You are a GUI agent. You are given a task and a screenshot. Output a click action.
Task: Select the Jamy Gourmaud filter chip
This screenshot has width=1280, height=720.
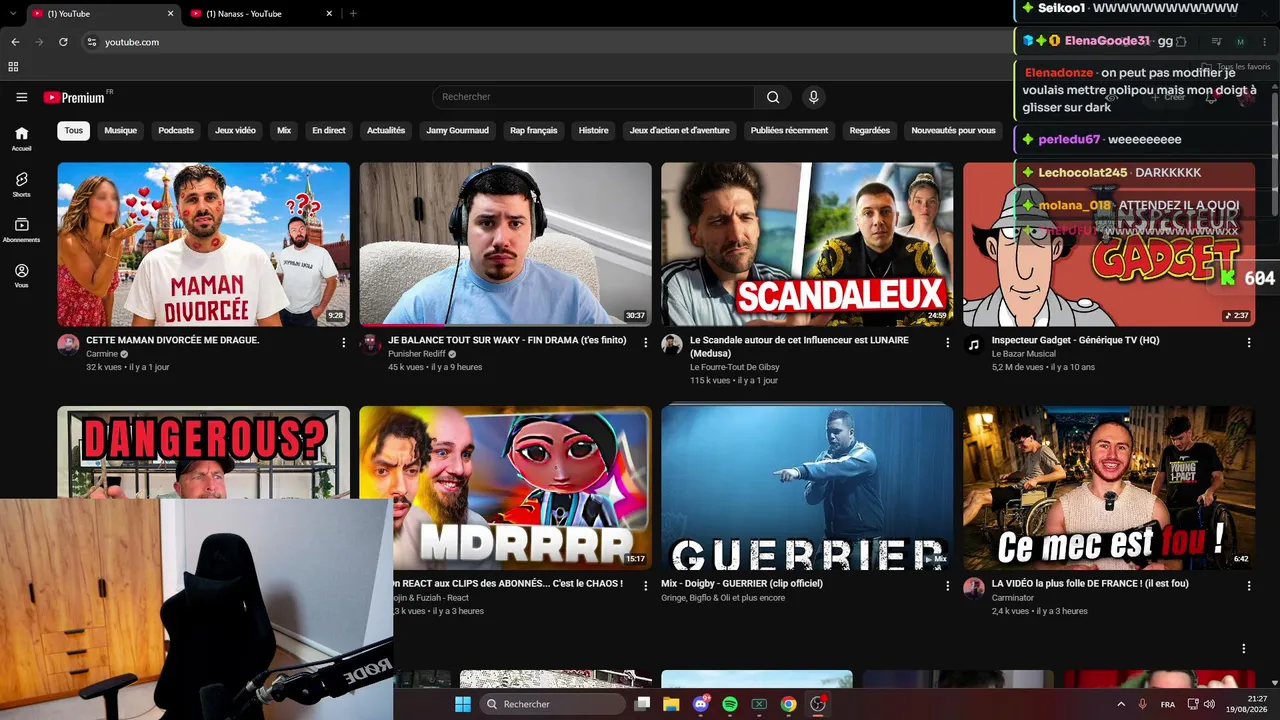[458, 130]
